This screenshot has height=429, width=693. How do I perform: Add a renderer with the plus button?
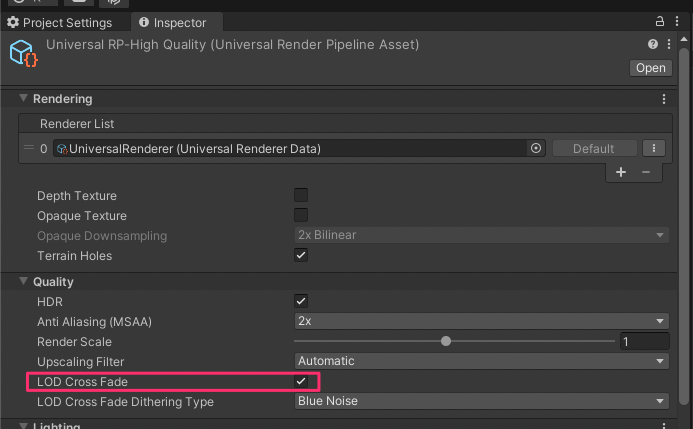click(621, 172)
